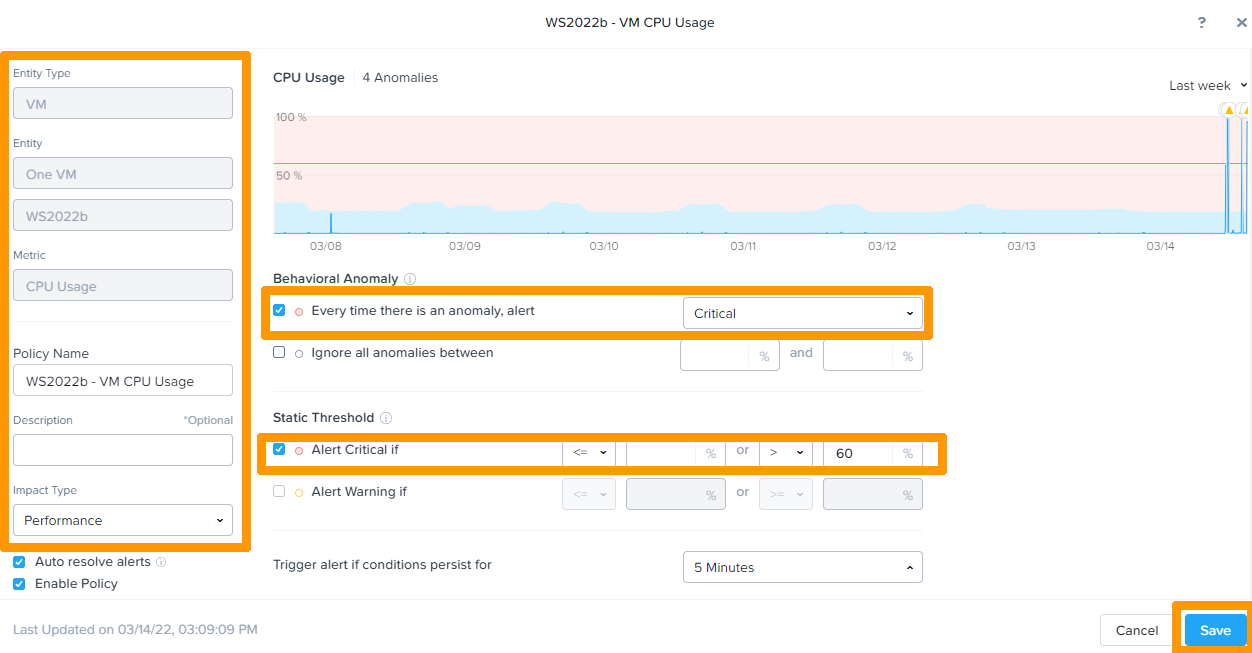Open the Alert Critical greater-than operator dropdown
Viewport: 1252px width, 653px height.
785,453
